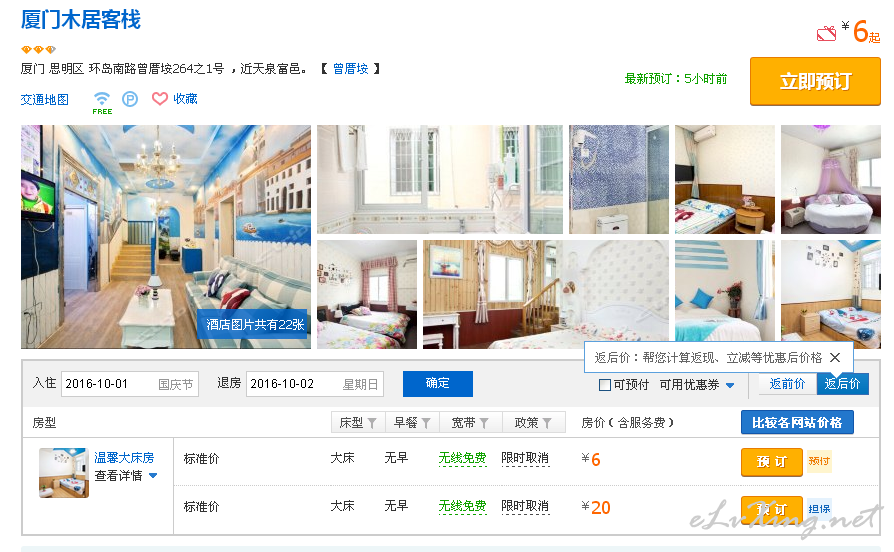This screenshot has height=552, width=894.
Task: Open the 早餐 filter dropdown
Action: pyautogui.click(x=412, y=423)
